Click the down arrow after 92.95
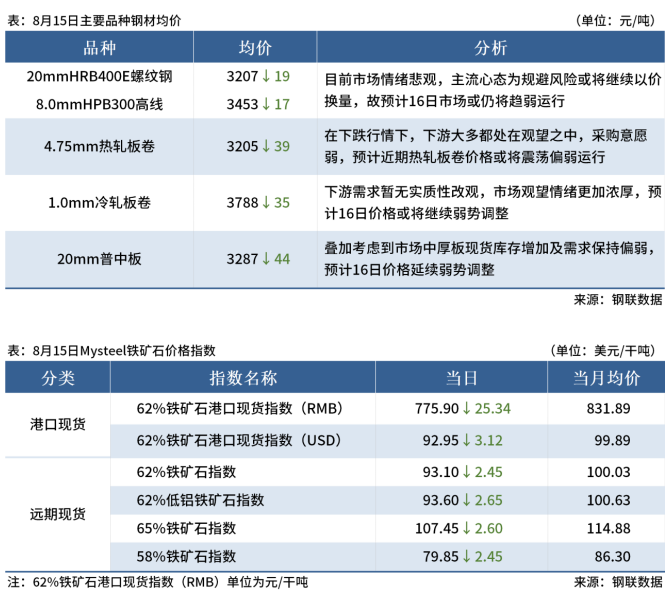This screenshot has width=671, height=597. 468,440
